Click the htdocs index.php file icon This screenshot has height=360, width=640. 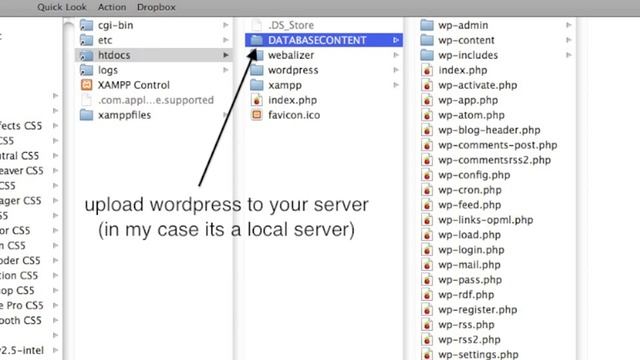coord(256,100)
